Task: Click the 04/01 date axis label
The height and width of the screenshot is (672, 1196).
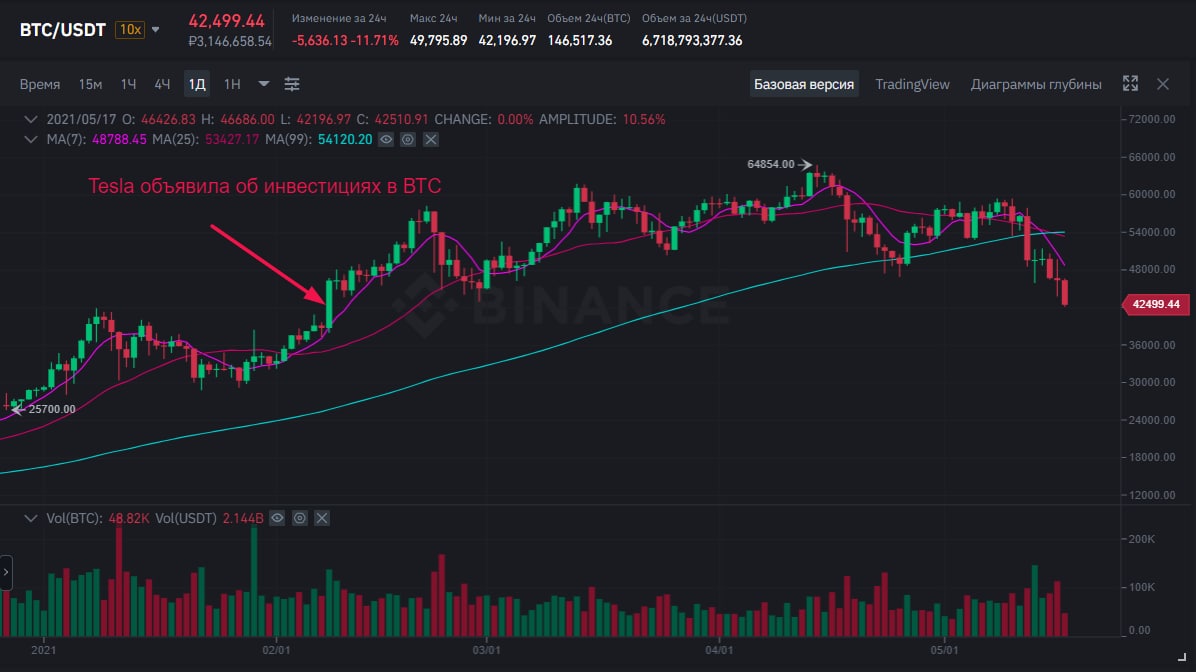Action: (719, 650)
